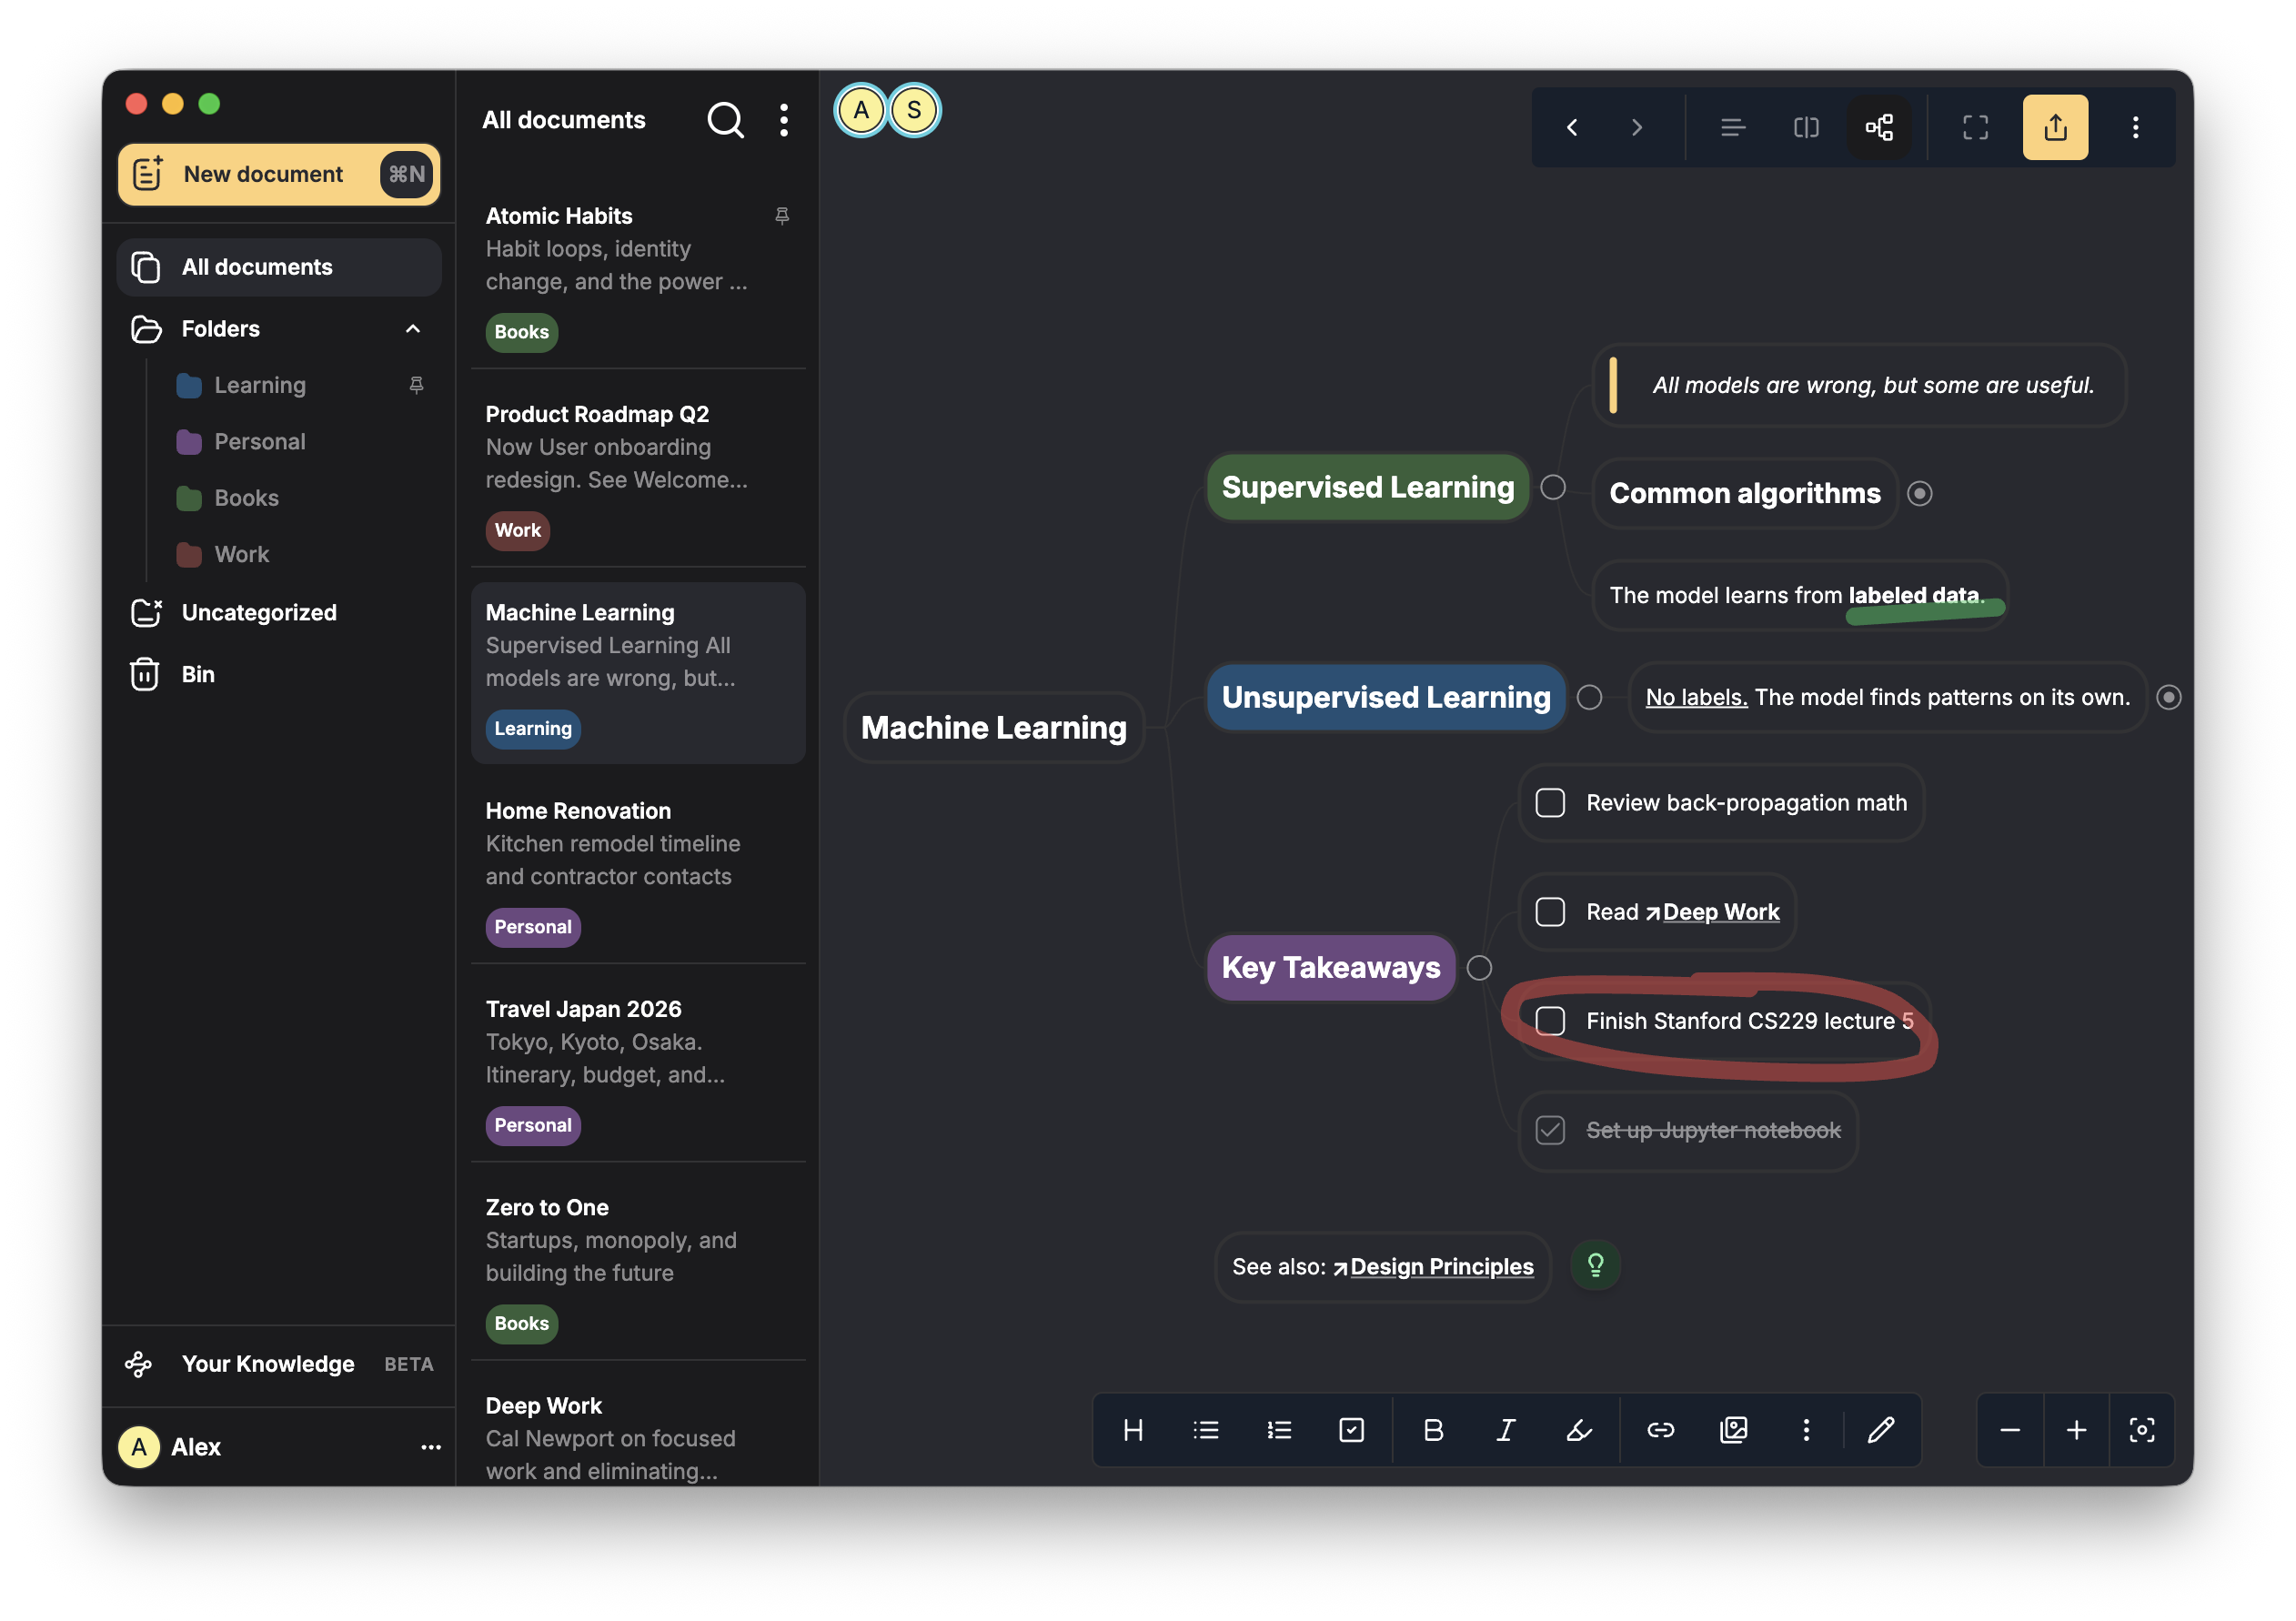
Task: Open the Work folder
Action: pos(242,554)
